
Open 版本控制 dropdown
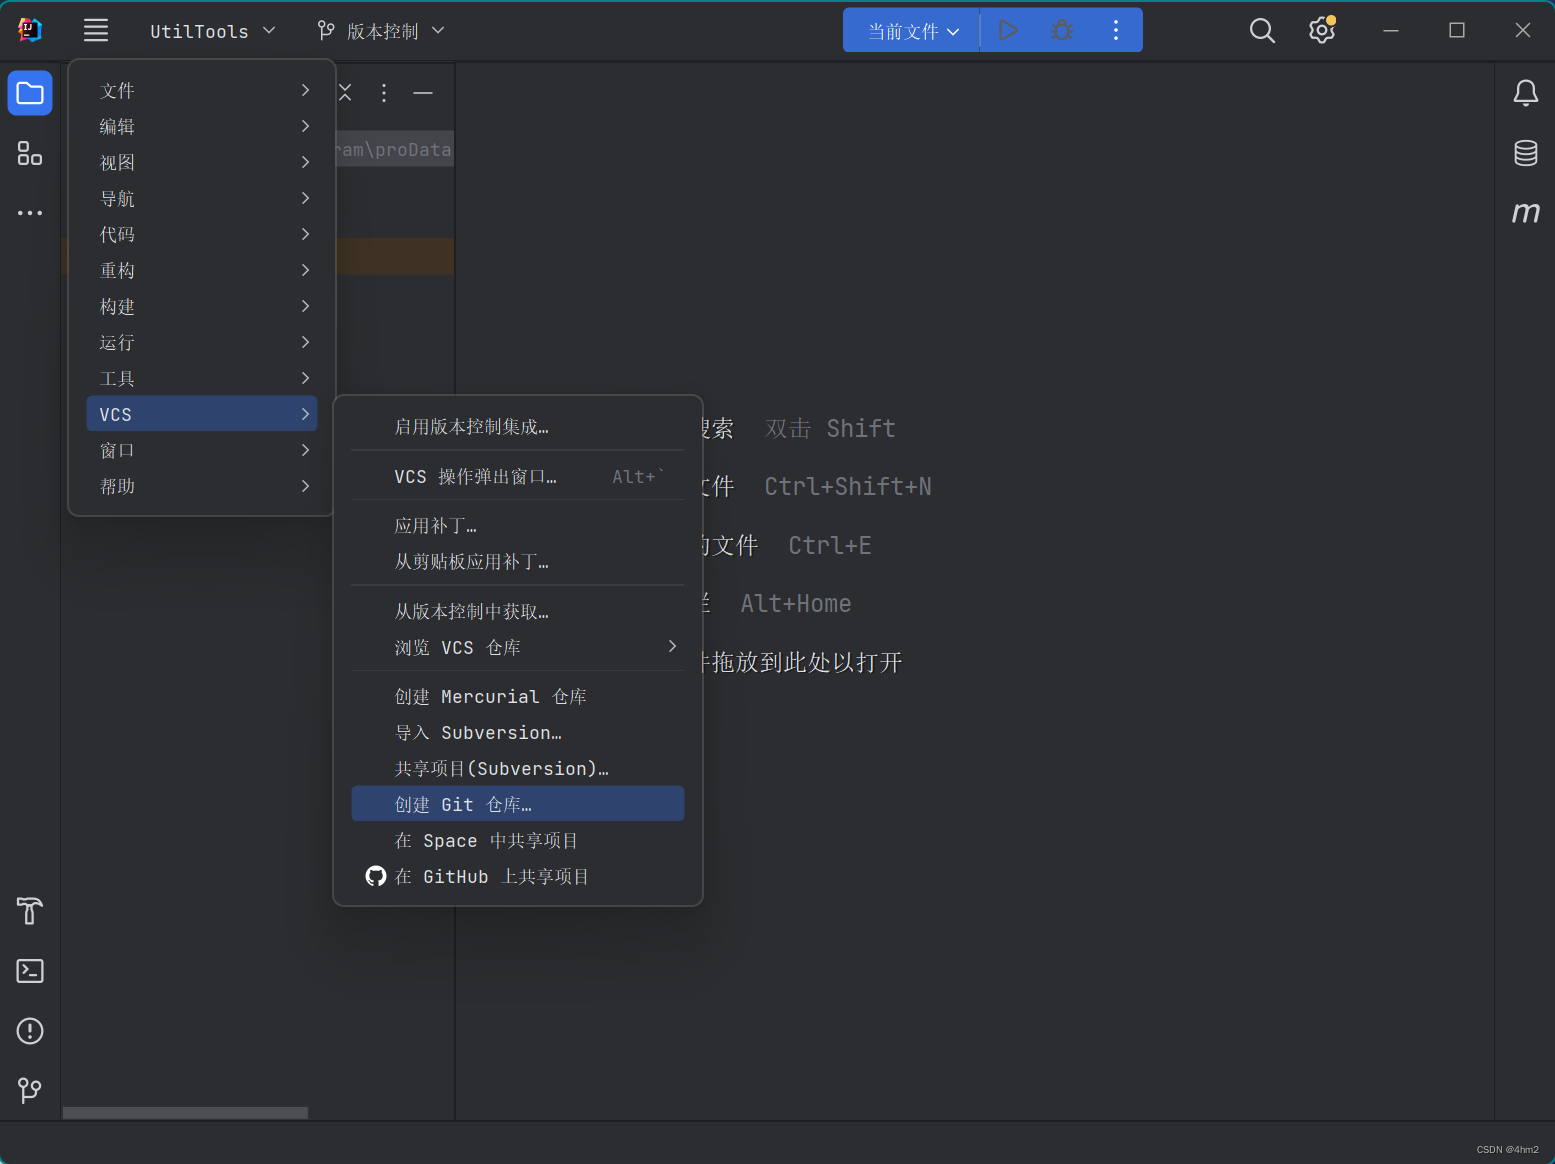click(x=380, y=31)
